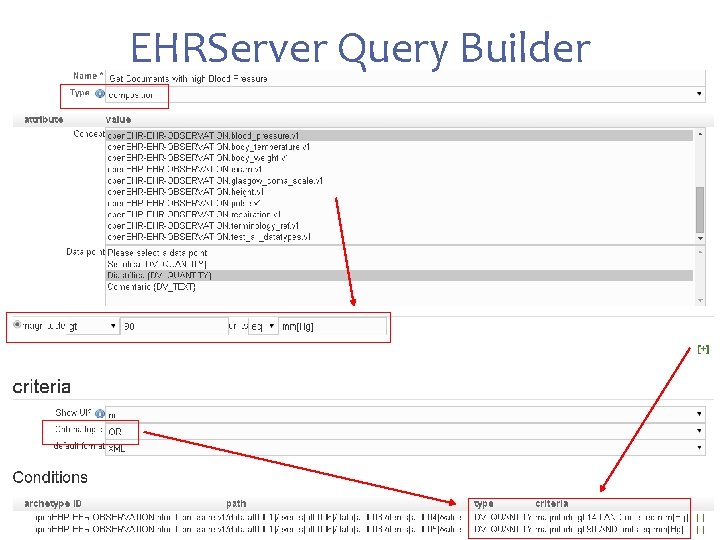Screen dimensions: 720x540
Task: Remove the condition row with magnitude gt 140
Action: coord(700,518)
